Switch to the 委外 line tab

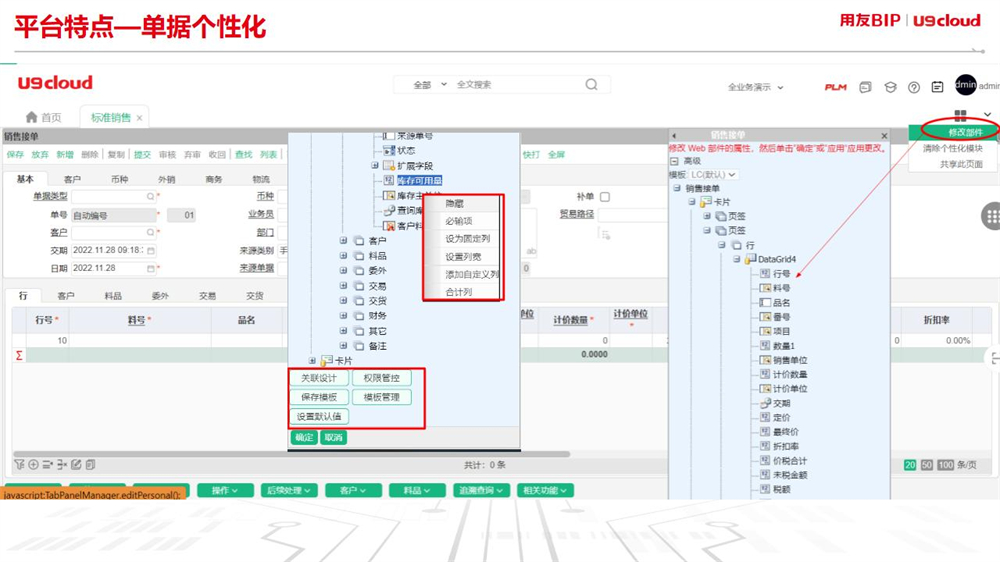tap(160, 296)
